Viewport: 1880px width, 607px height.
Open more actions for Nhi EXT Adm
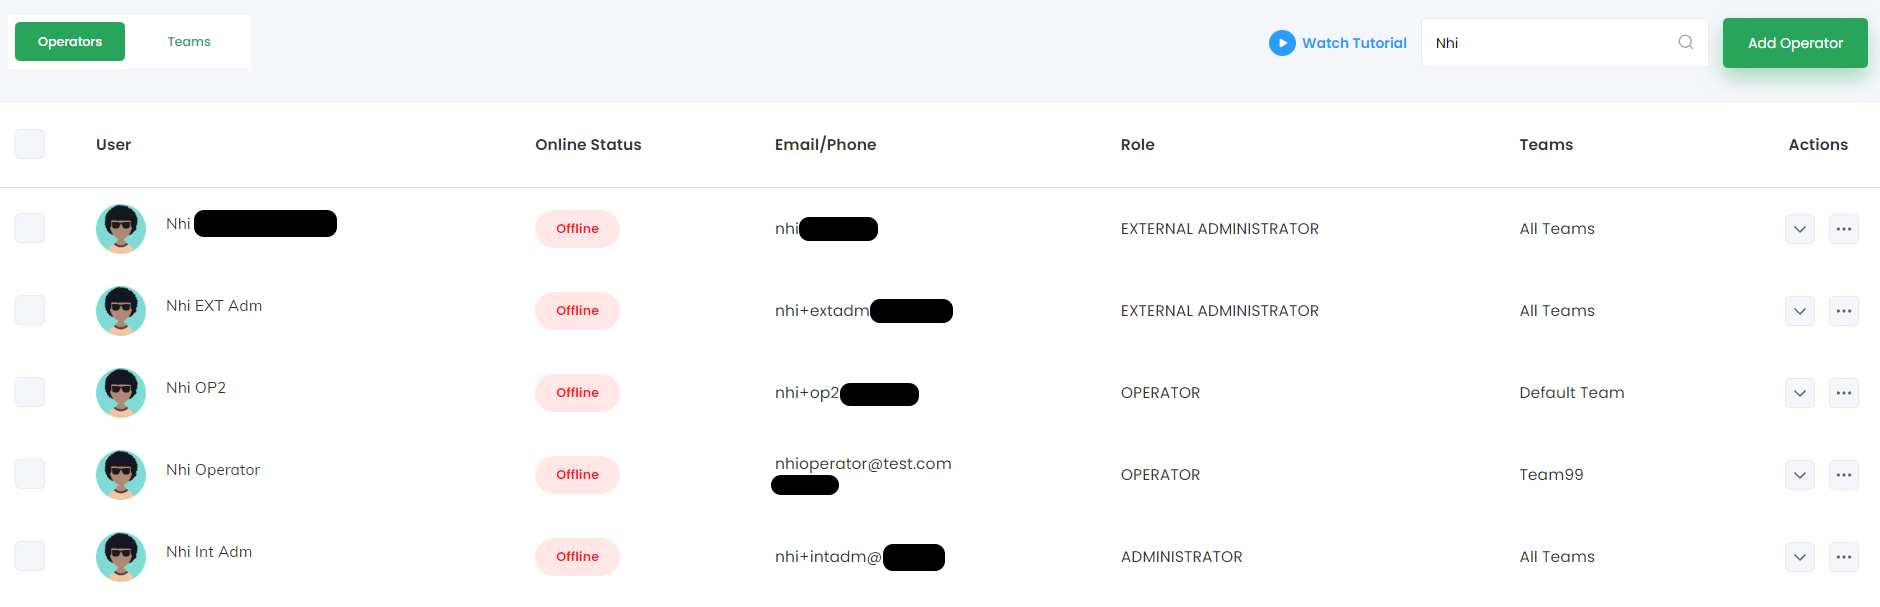pos(1843,311)
